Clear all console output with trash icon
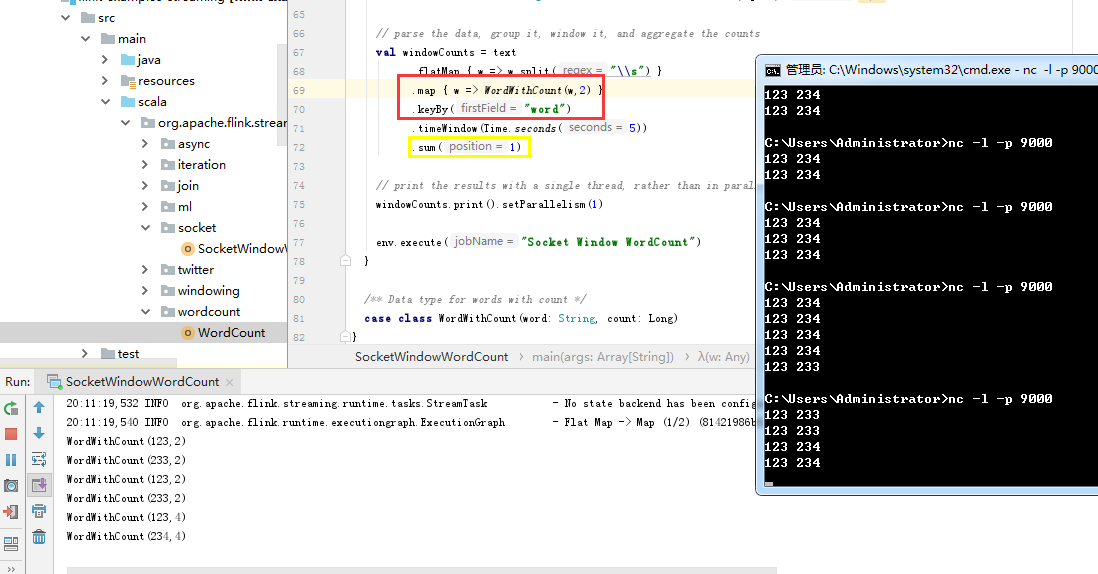Image resolution: width=1098 pixels, height=574 pixels. pos(39,537)
